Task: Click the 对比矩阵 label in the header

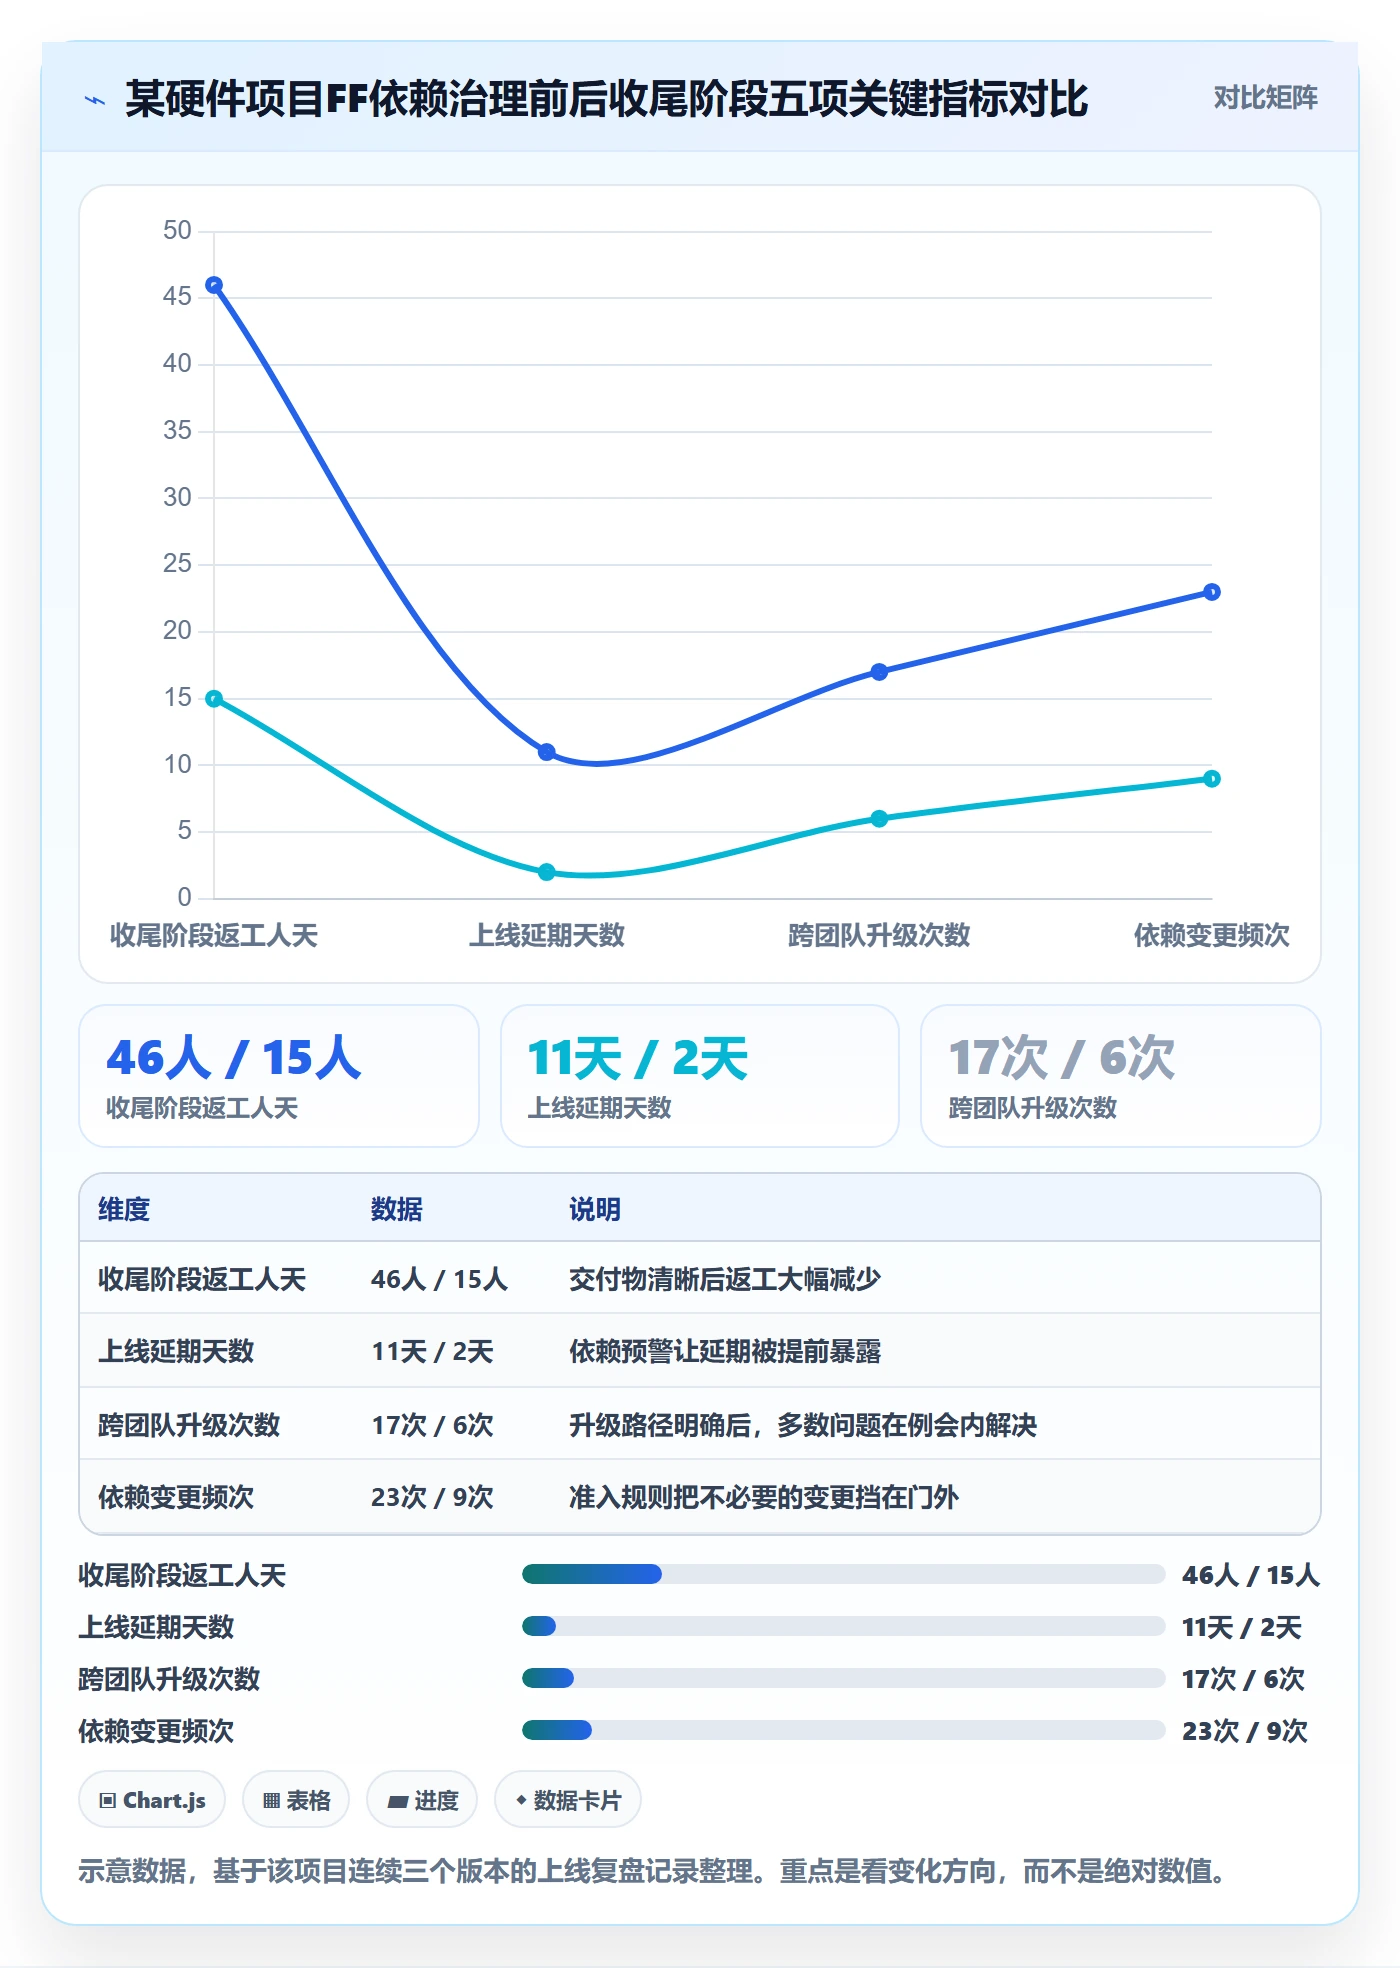Action: tap(1265, 98)
